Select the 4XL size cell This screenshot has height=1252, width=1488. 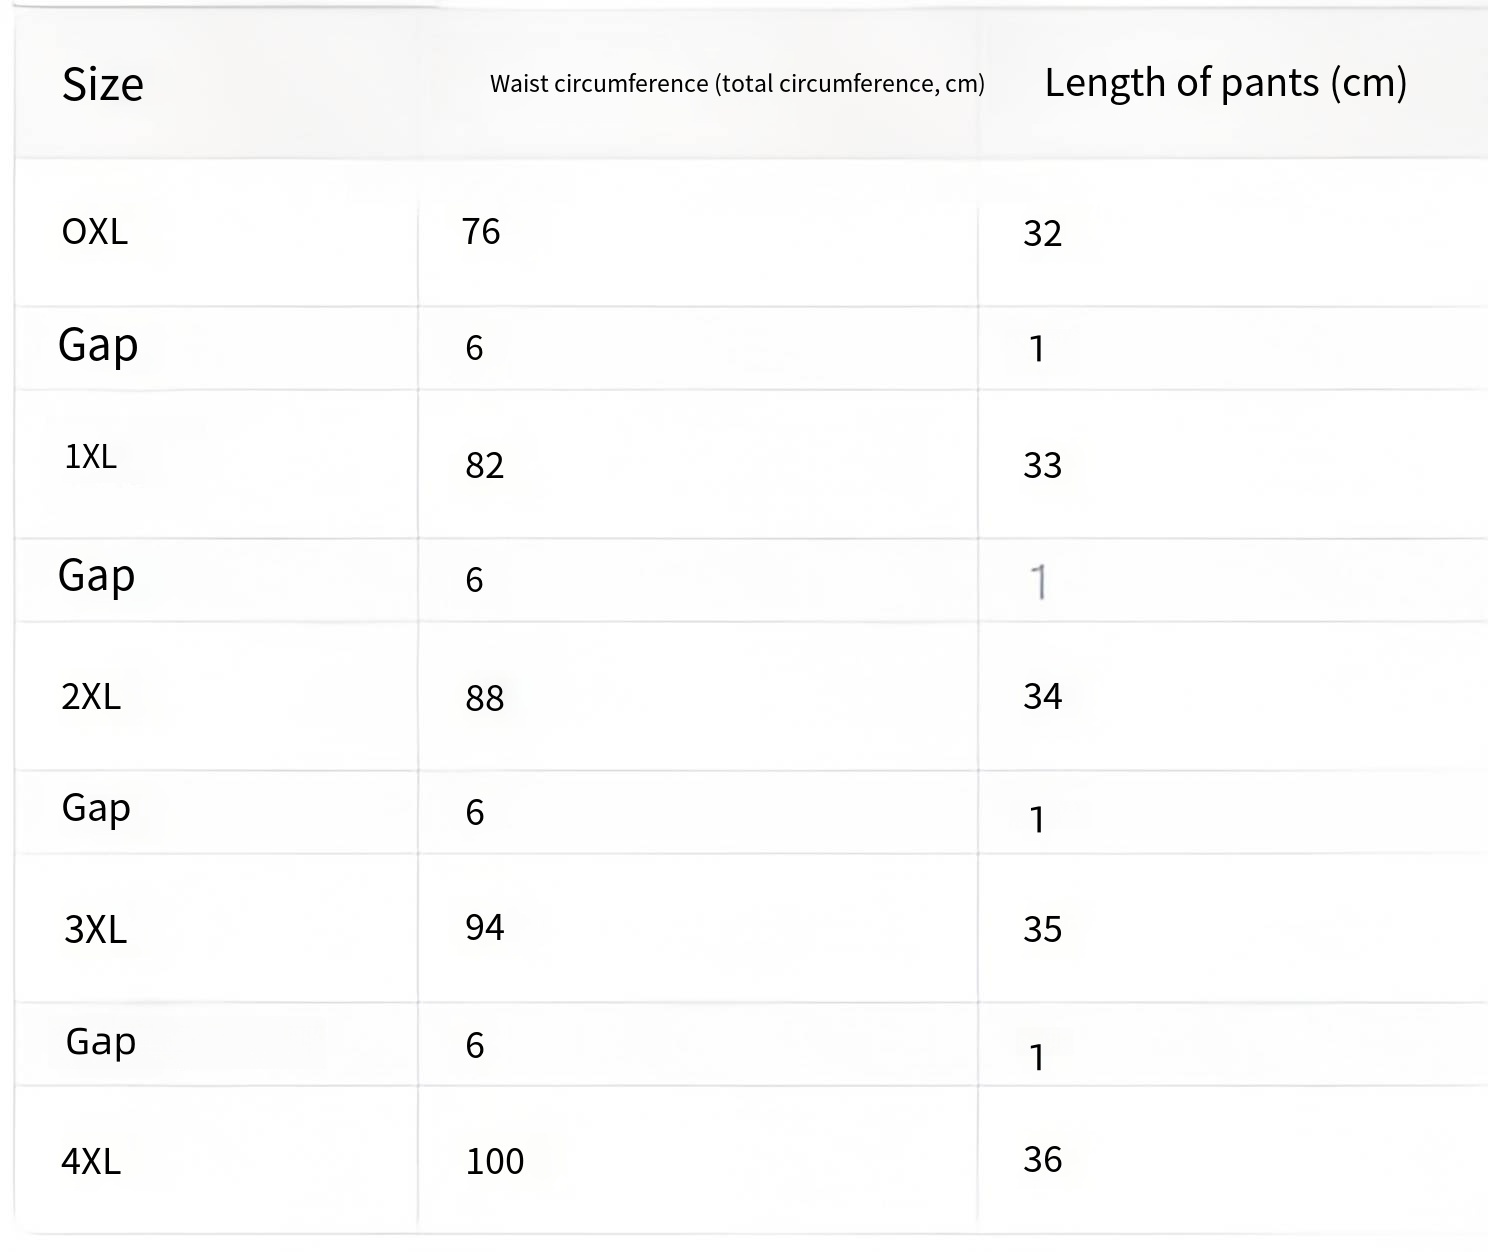point(91,1161)
